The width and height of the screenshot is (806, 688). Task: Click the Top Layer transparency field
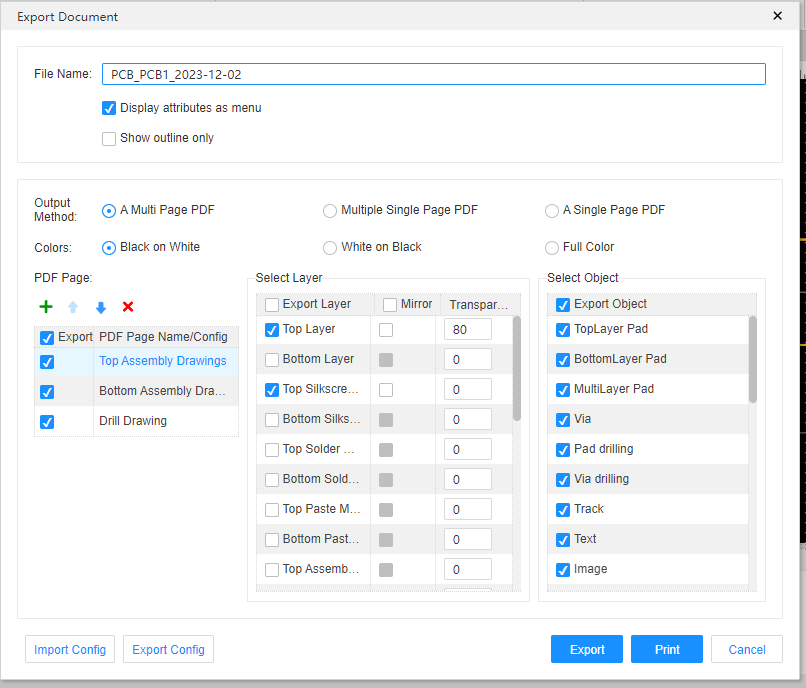(468, 330)
